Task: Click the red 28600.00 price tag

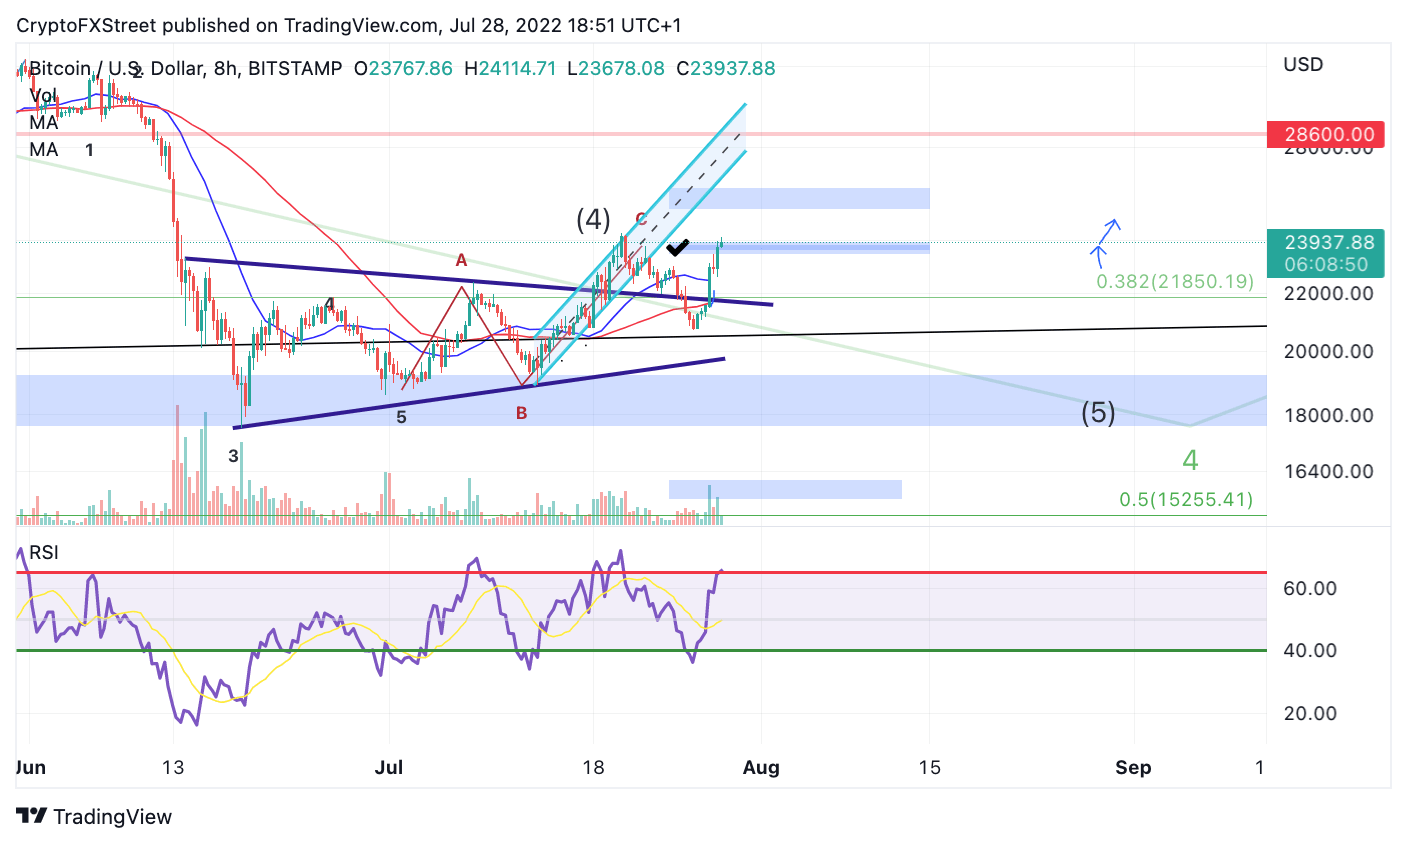Action: [x=1327, y=133]
